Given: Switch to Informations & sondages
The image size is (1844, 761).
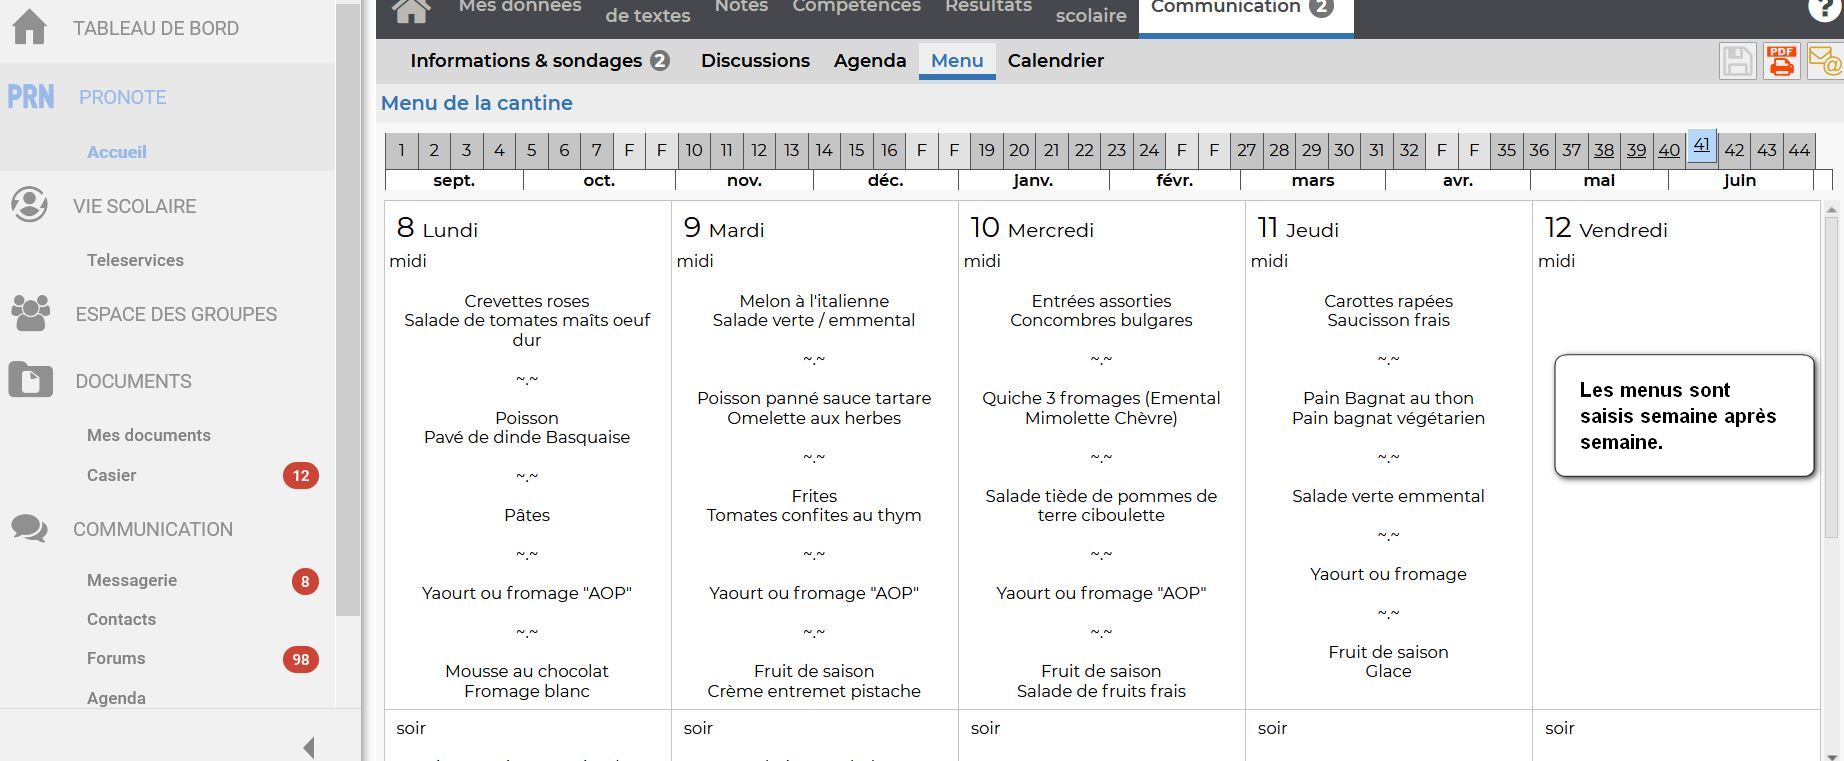Looking at the screenshot, I should [x=539, y=61].
